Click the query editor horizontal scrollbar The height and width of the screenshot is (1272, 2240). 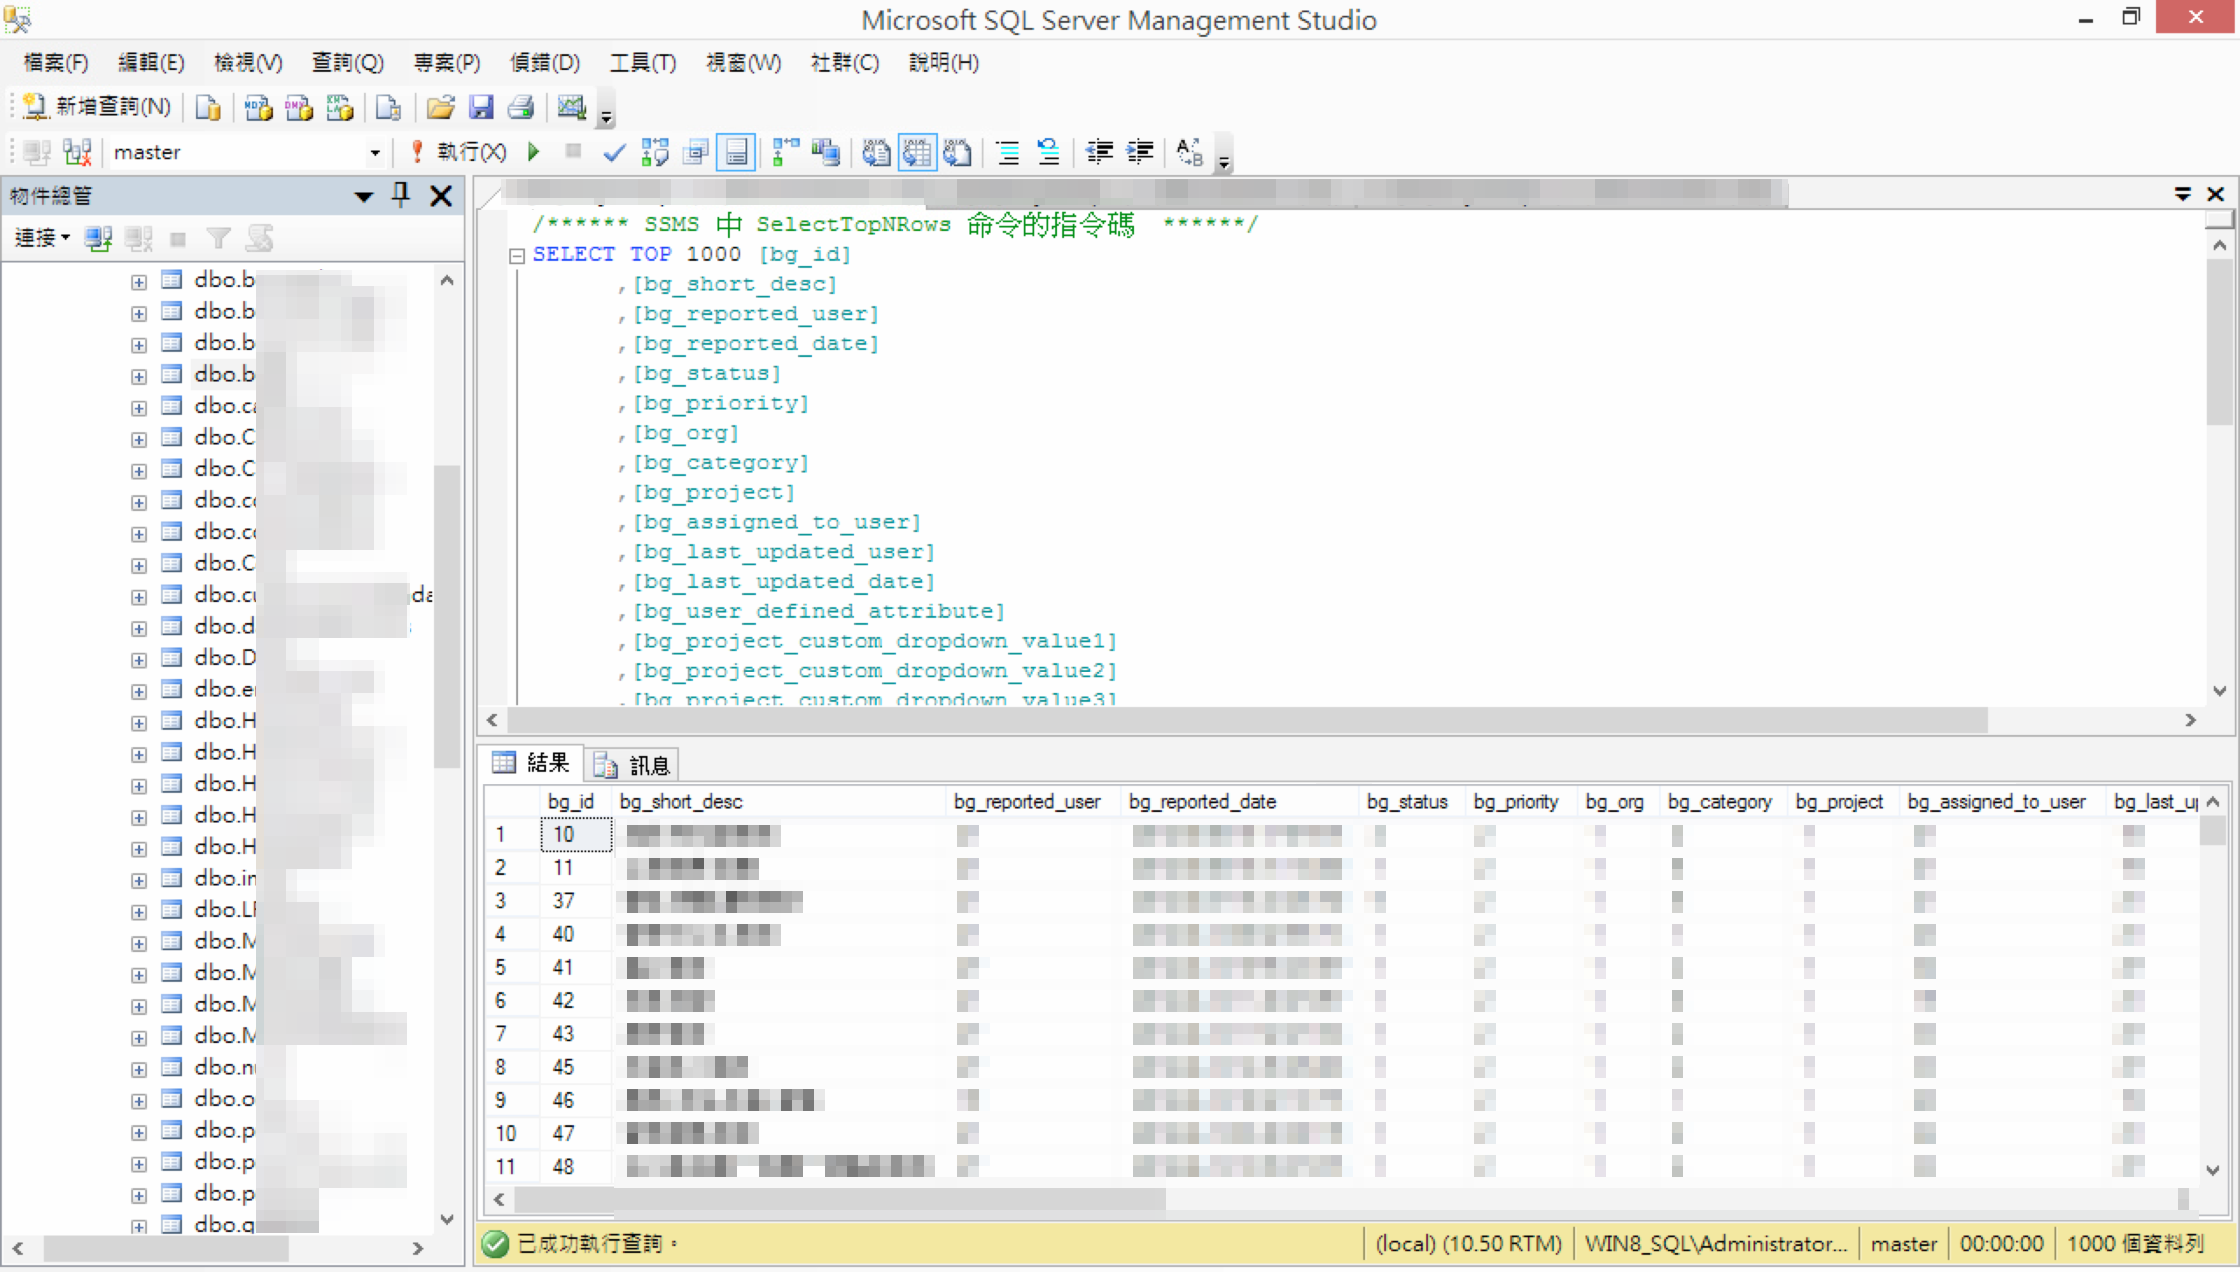(1247, 720)
